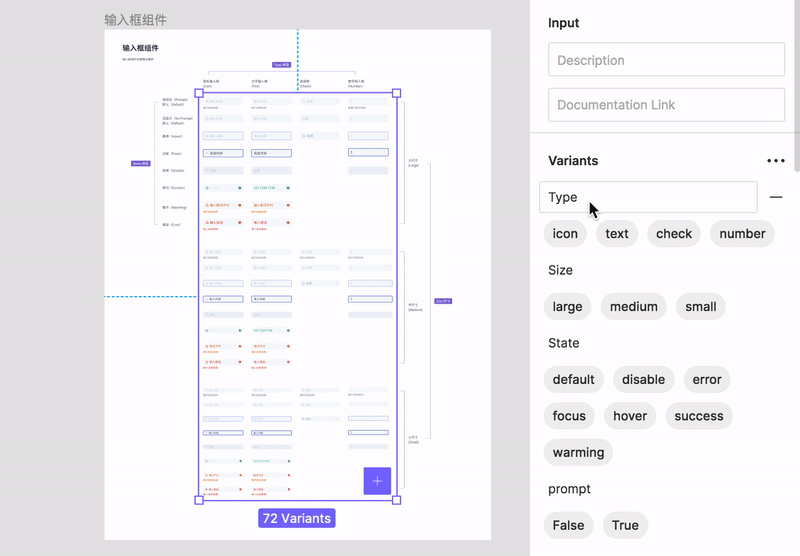Open the Variants three-dots menu
This screenshot has width=800, height=556.
775,161
